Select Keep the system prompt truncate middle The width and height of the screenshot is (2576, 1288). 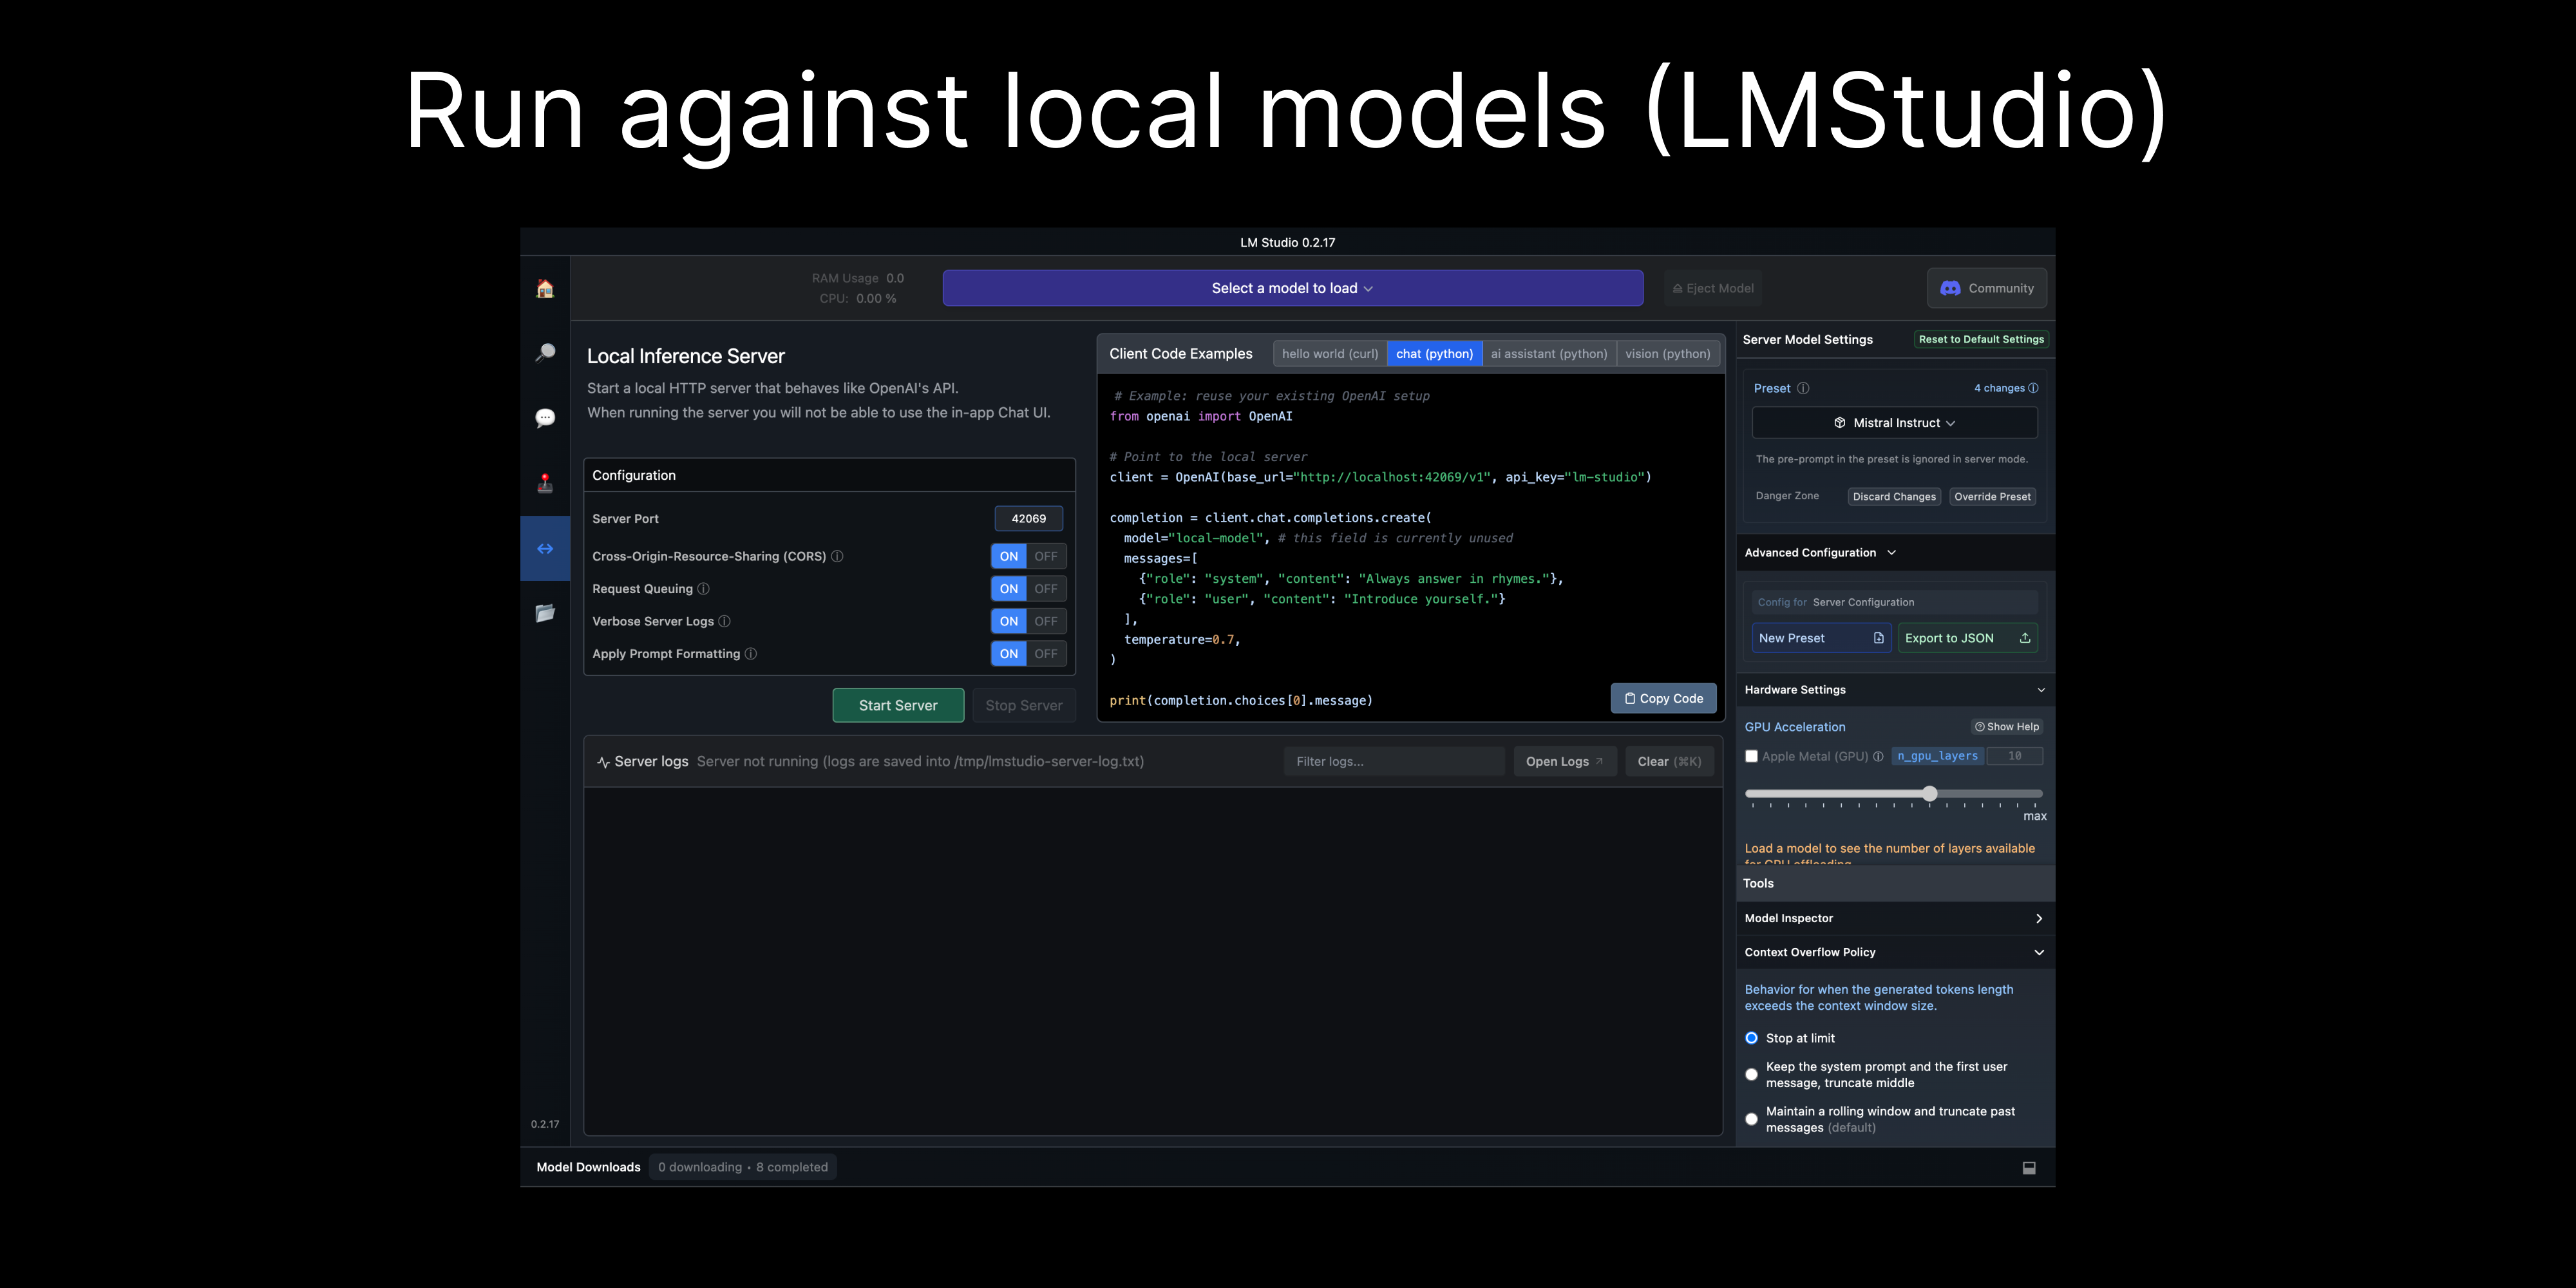pyautogui.click(x=1751, y=1074)
